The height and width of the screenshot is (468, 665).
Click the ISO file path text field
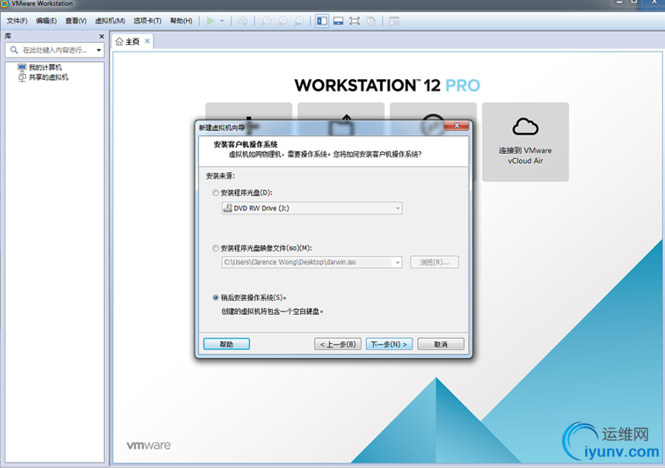click(307, 262)
